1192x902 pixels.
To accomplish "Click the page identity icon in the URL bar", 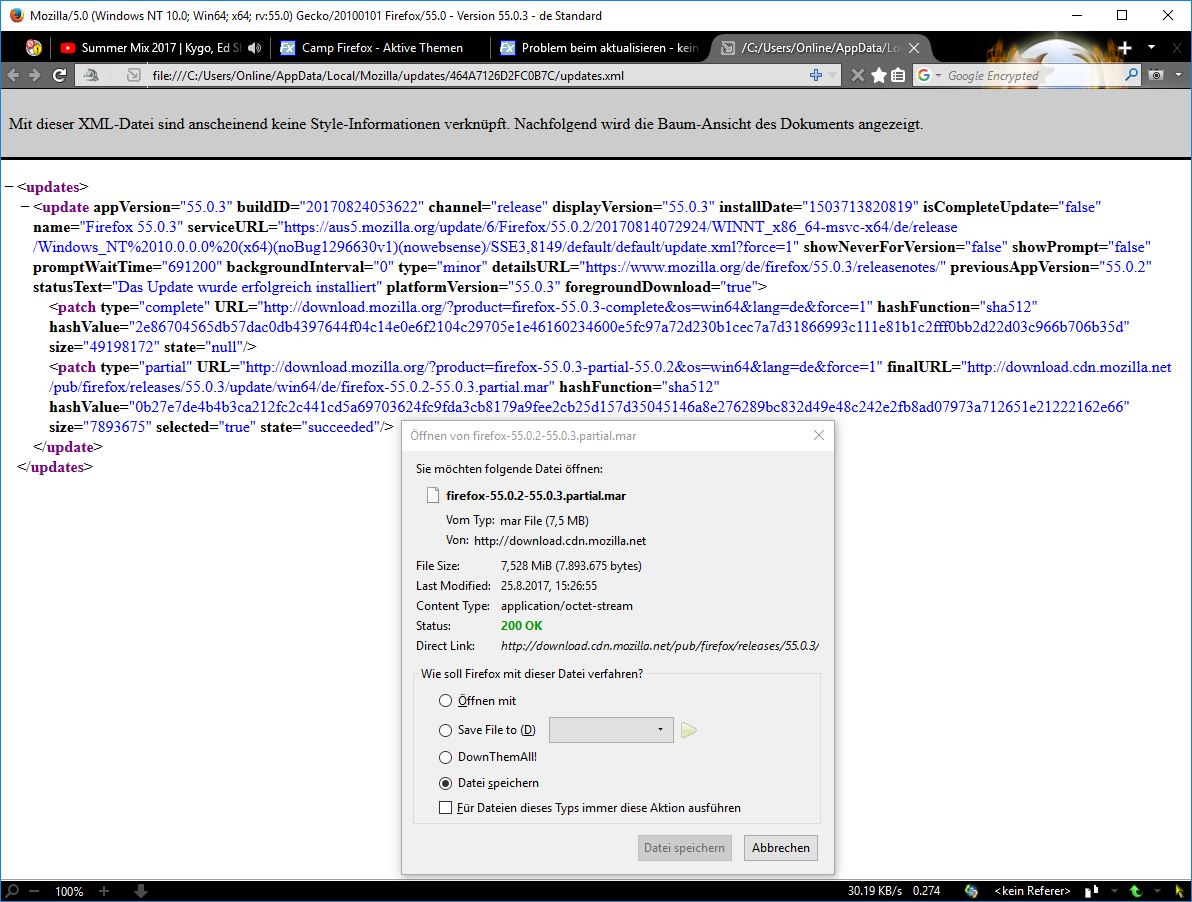I will (x=134, y=75).
